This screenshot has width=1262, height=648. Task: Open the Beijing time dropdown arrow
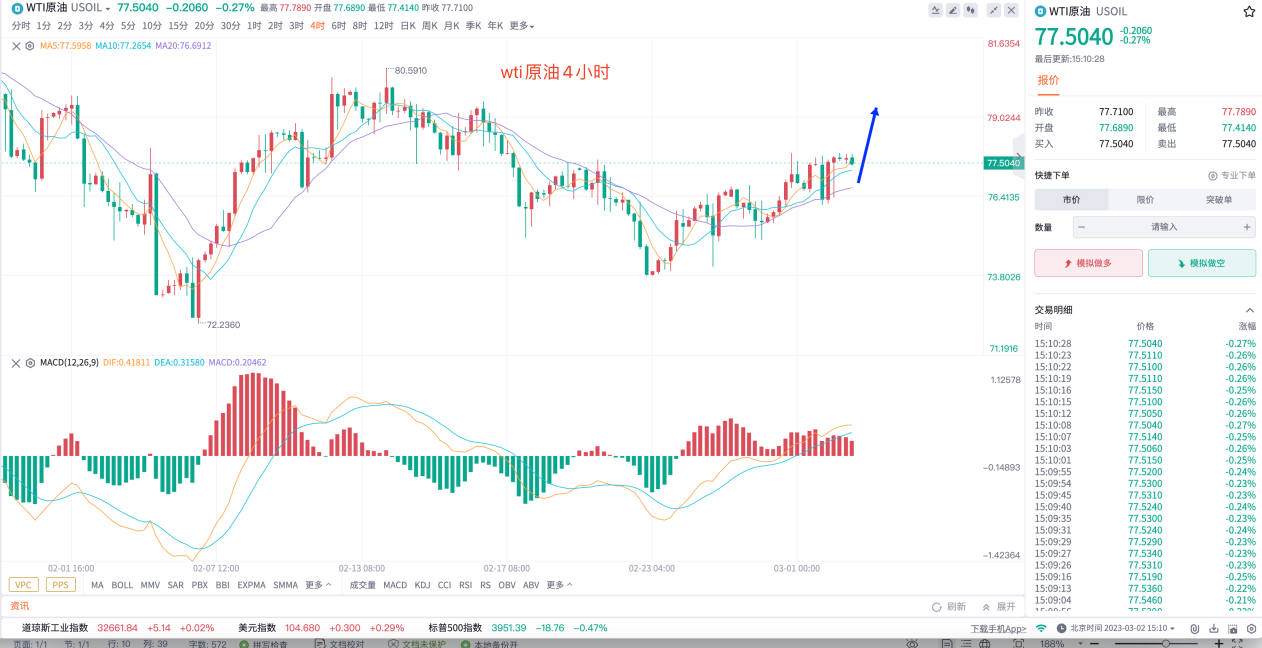pyautogui.click(x=1174, y=628)
